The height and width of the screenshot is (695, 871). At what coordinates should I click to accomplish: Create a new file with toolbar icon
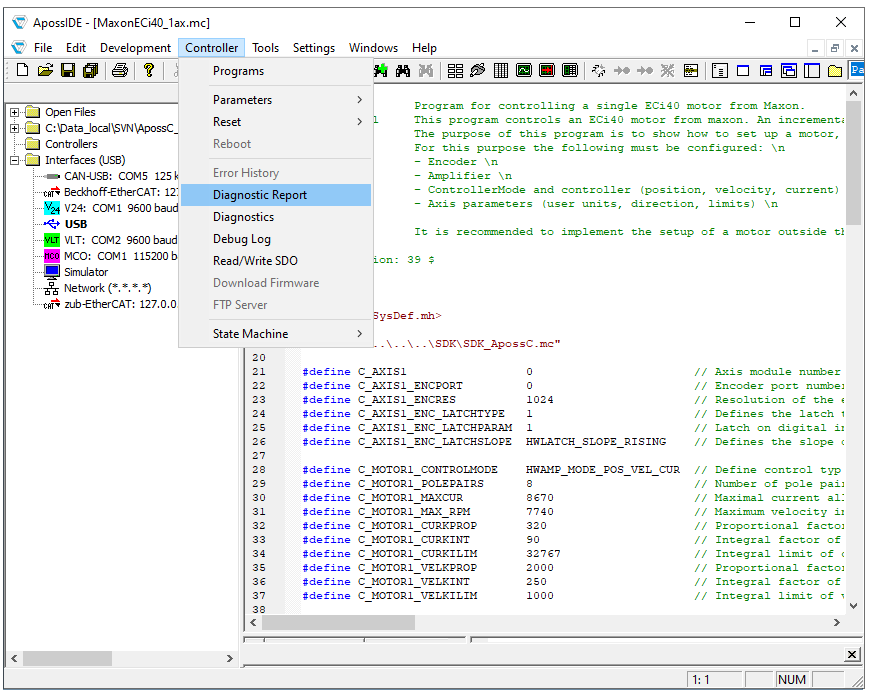click(x=23, y=71)
